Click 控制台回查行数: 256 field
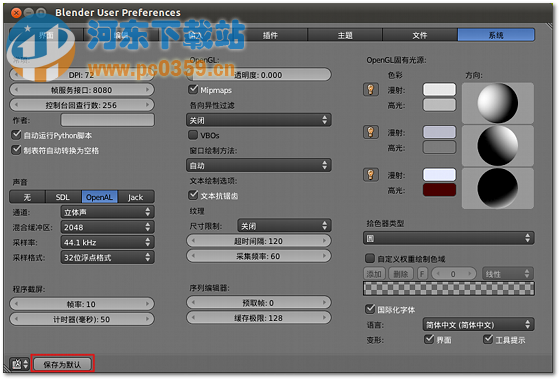The width and height of the screenshot is (560, 380). [82, 105]
